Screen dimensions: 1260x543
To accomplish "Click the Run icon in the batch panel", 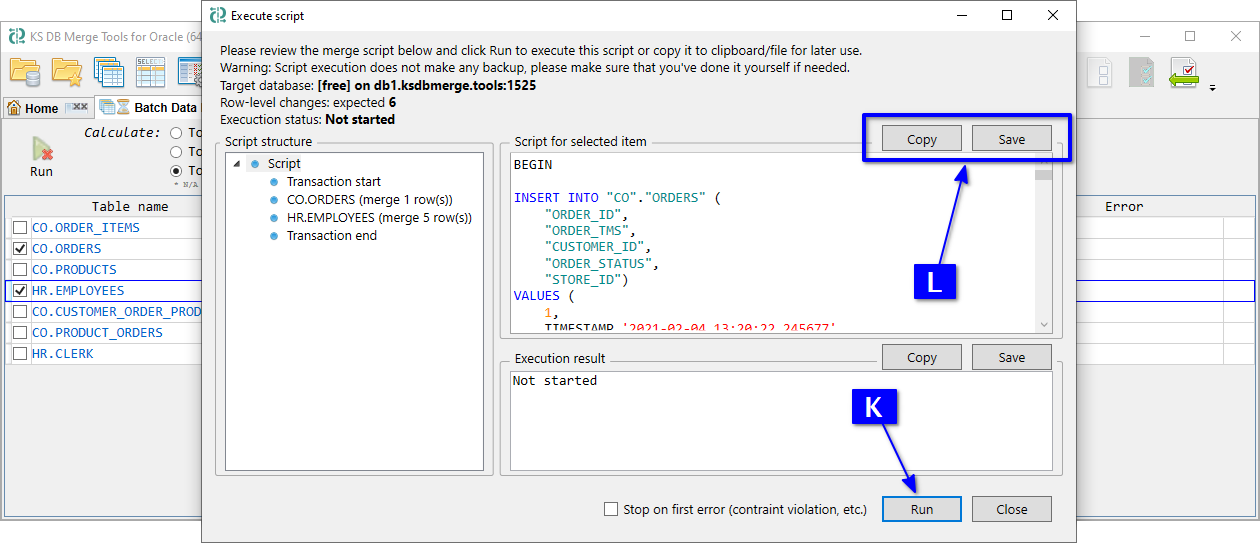I will click(x=41, y=155).
